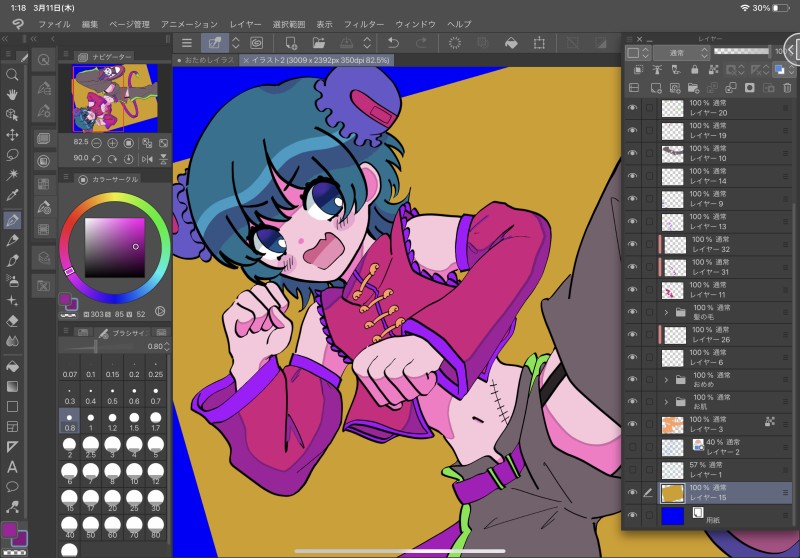Select the Eyedropper tool
The image size is (800, 558).
pyautogui.click(x=12, y=195)
